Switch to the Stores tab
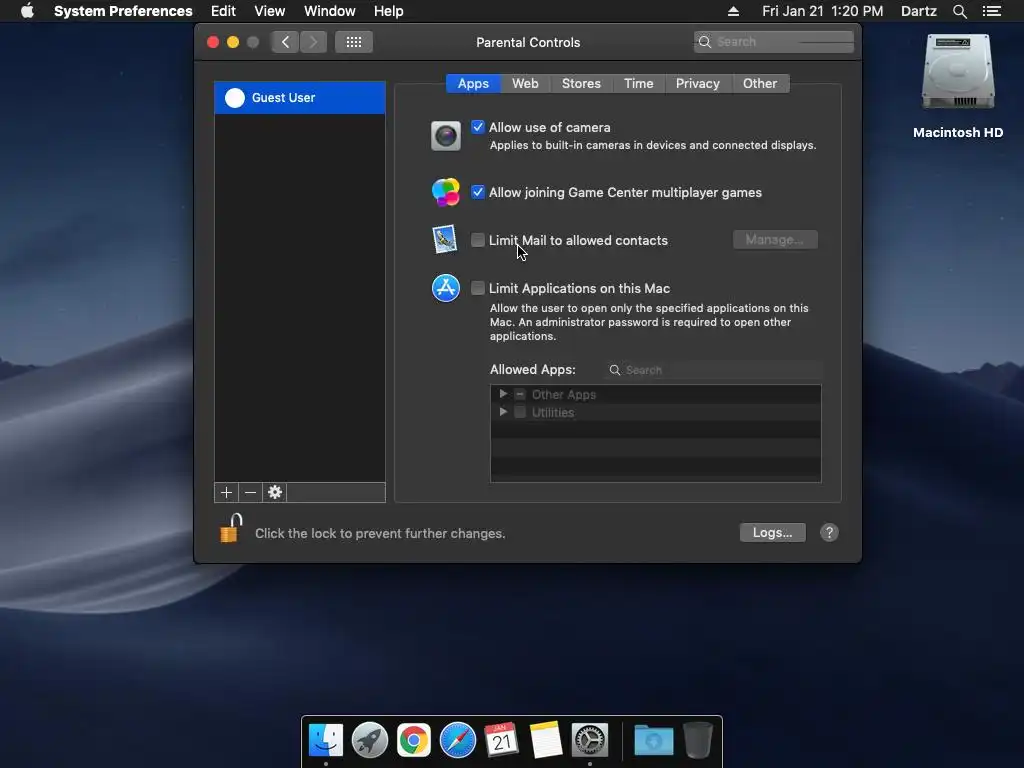The height and width of the screenshot is (768, 1024). 581,84
